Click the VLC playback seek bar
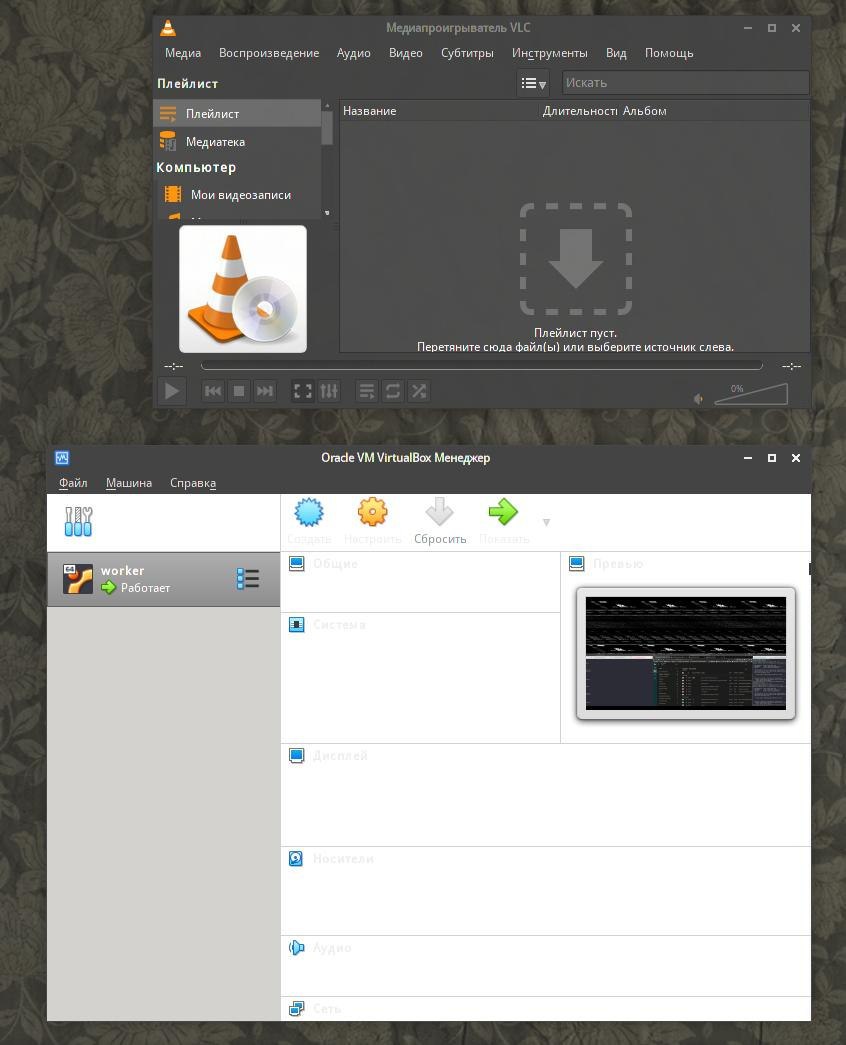846x1045 pixels. (481, 365)
